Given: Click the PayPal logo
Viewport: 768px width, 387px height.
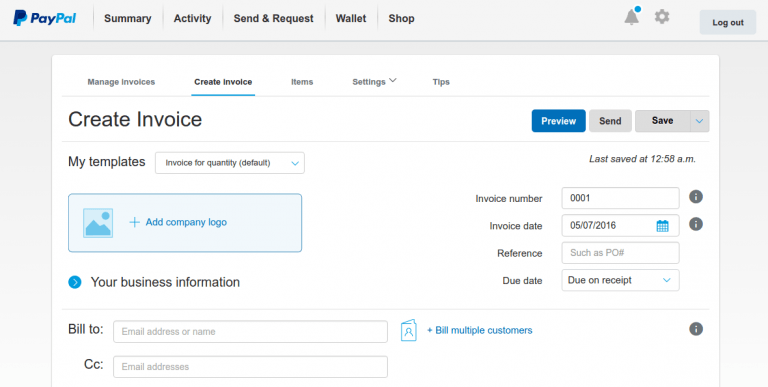Looking at the screenshot, I should [45, 18].
